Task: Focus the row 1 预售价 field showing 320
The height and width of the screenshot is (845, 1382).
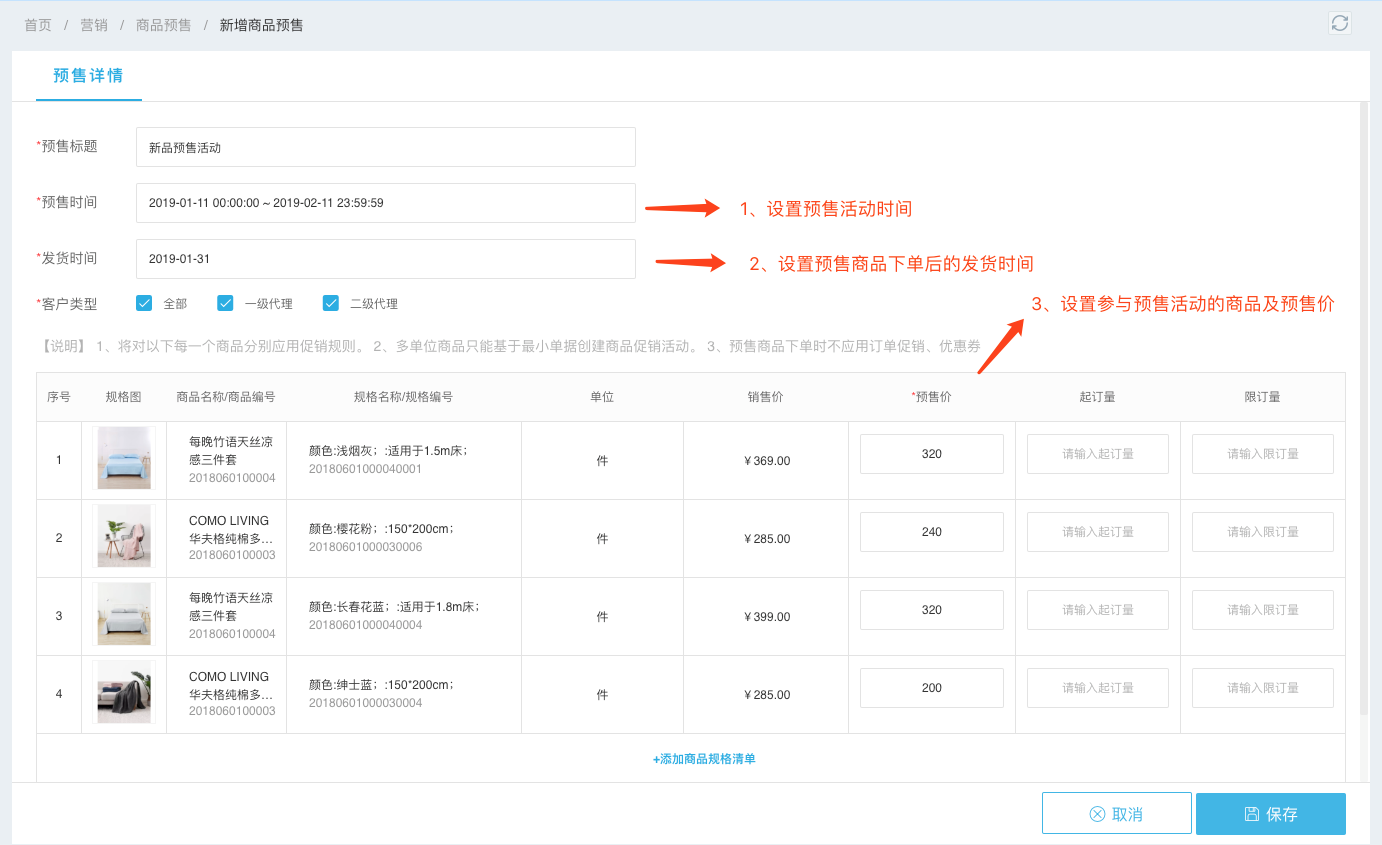Action: pyautogui.click(x=931, y=454)
